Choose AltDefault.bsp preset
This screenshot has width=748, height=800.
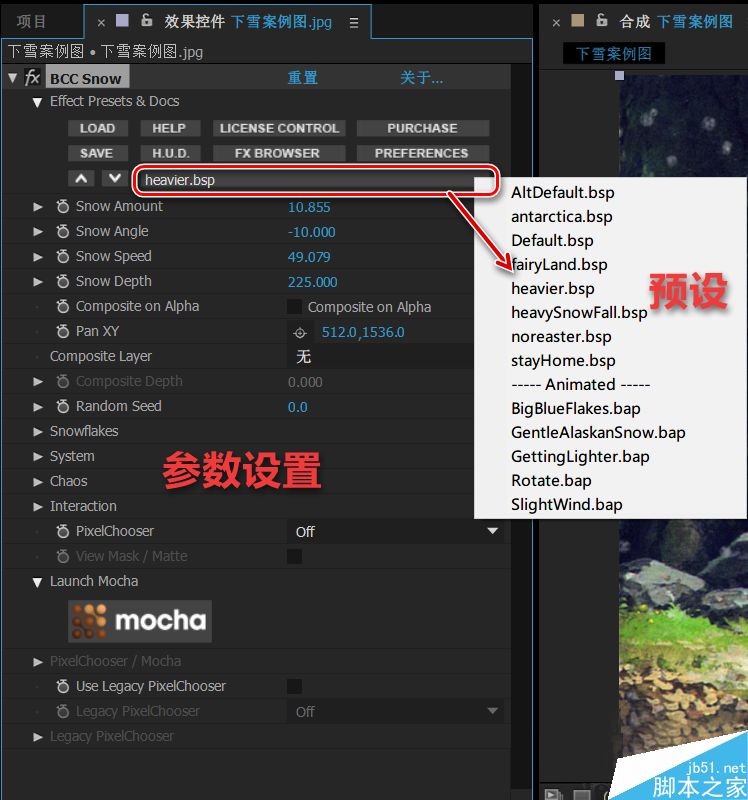[x=562, y=192]
